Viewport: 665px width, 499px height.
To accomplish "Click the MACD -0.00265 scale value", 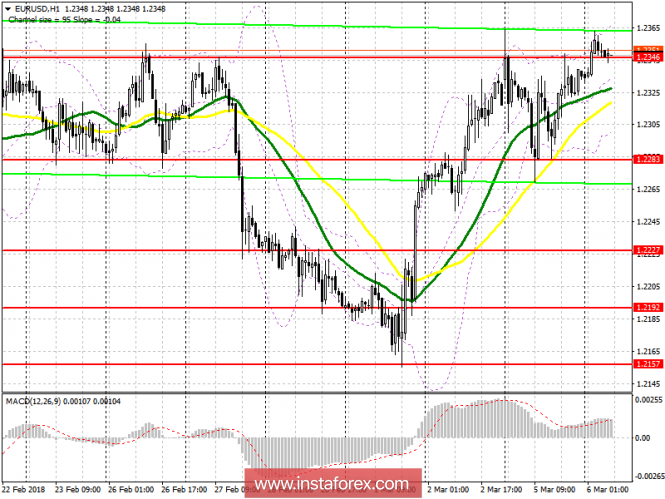I will pyautogui.click(x=649, y=476).
